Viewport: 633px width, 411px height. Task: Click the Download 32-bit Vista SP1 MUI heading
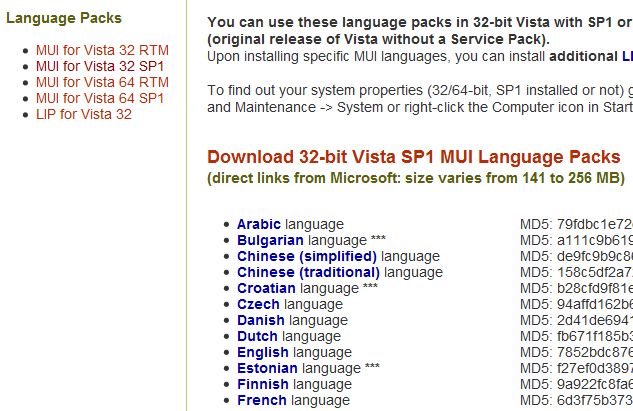[x=414, y=157]
